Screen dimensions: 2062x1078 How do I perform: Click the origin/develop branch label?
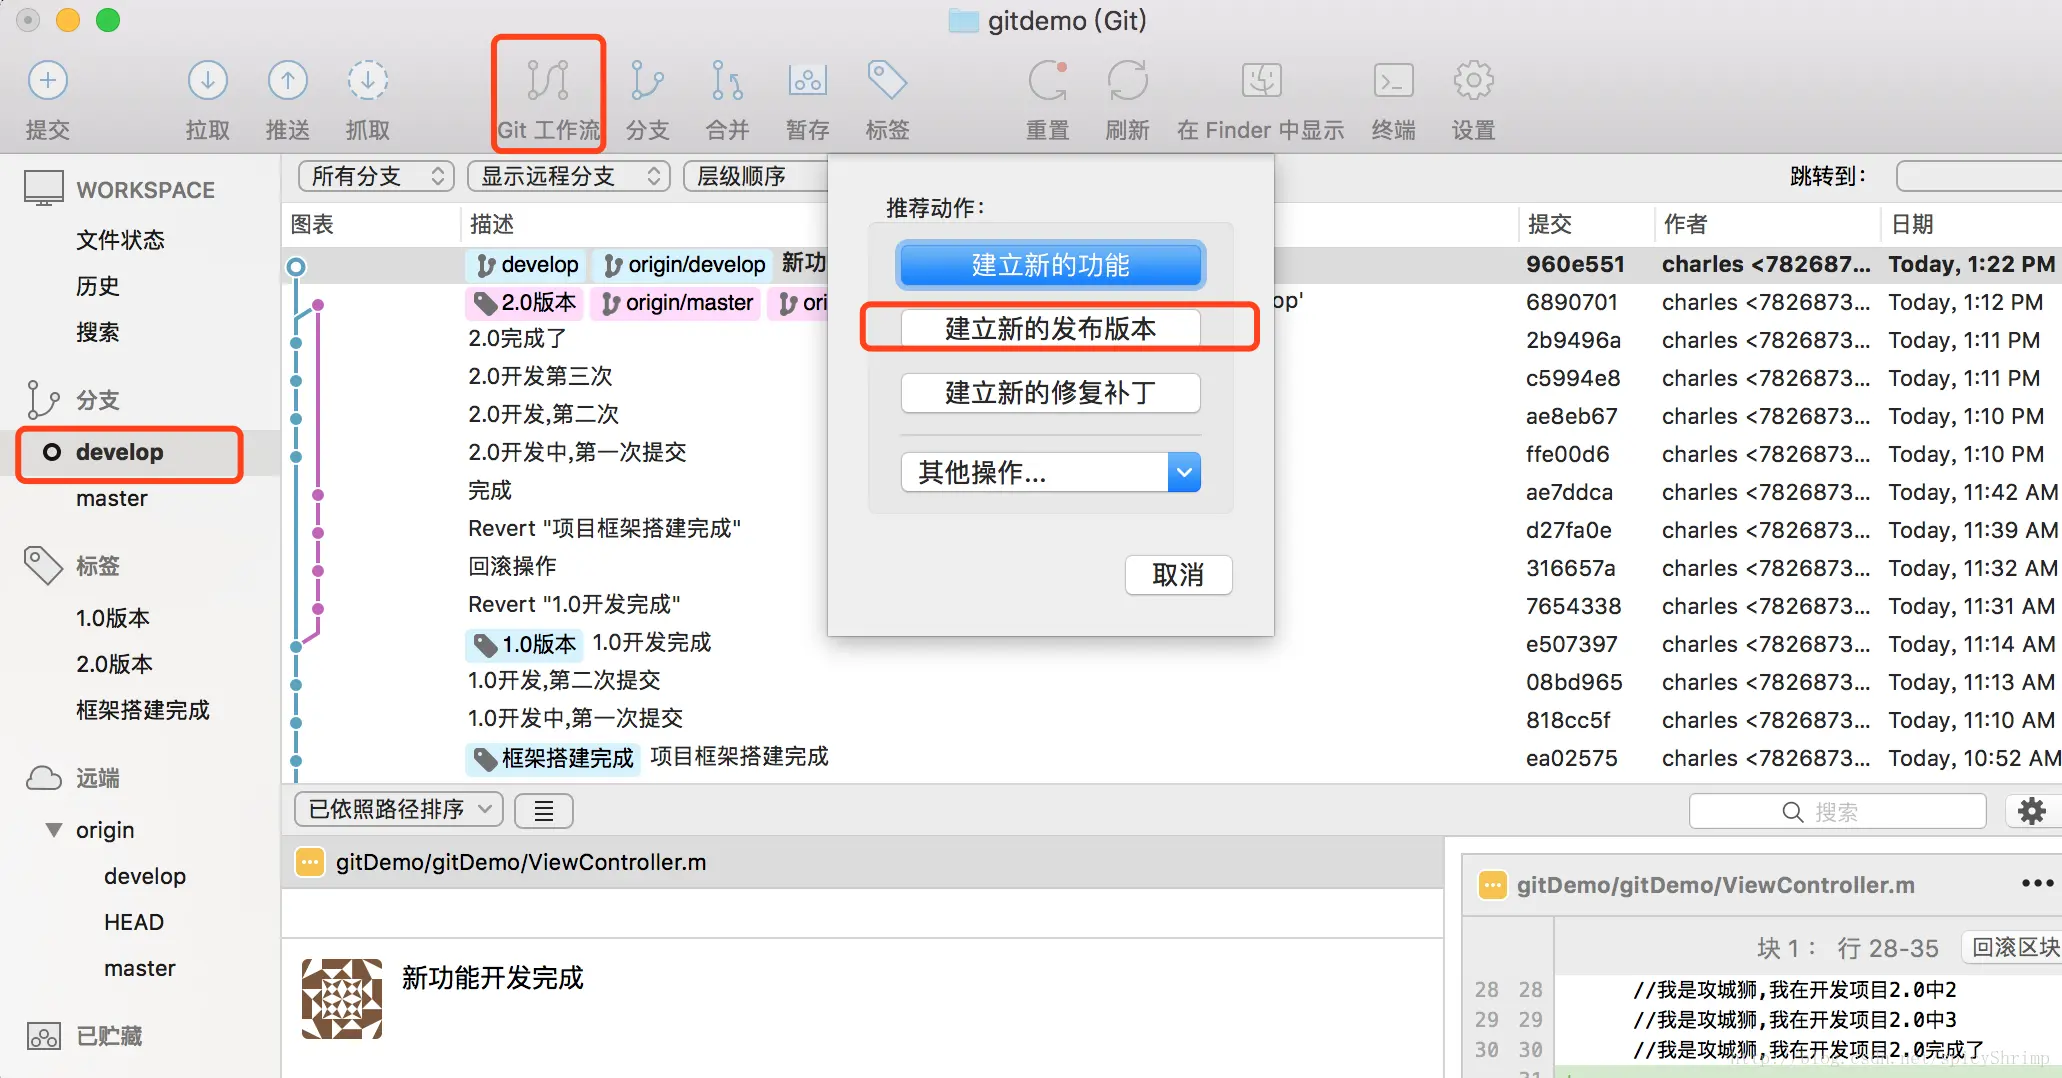684,265
